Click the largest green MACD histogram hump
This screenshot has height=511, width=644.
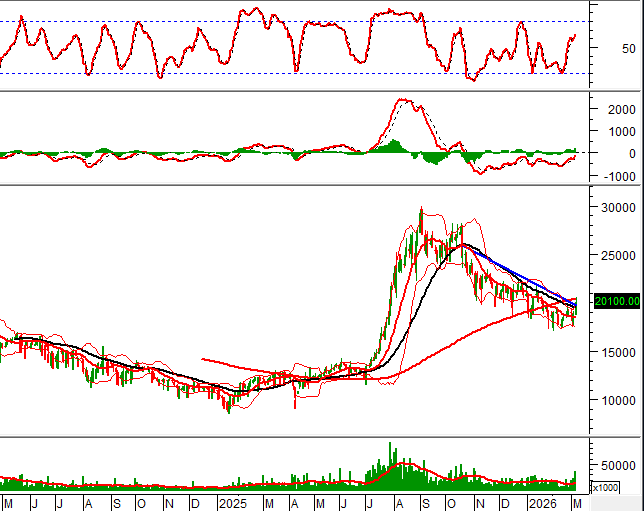point(395,147)
